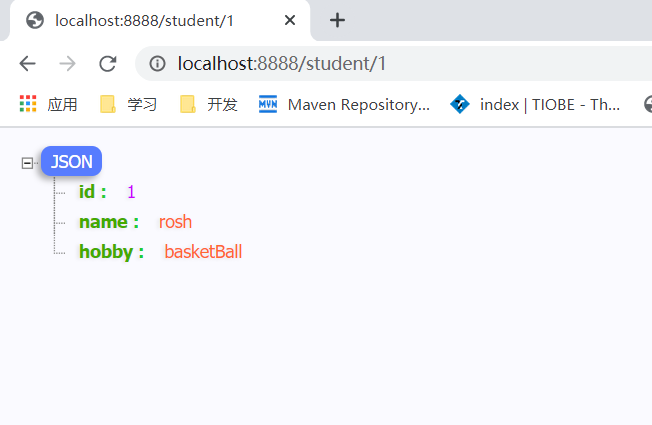Open the 开发 bookmark folder
652x425 pixels.
(208, 104)
